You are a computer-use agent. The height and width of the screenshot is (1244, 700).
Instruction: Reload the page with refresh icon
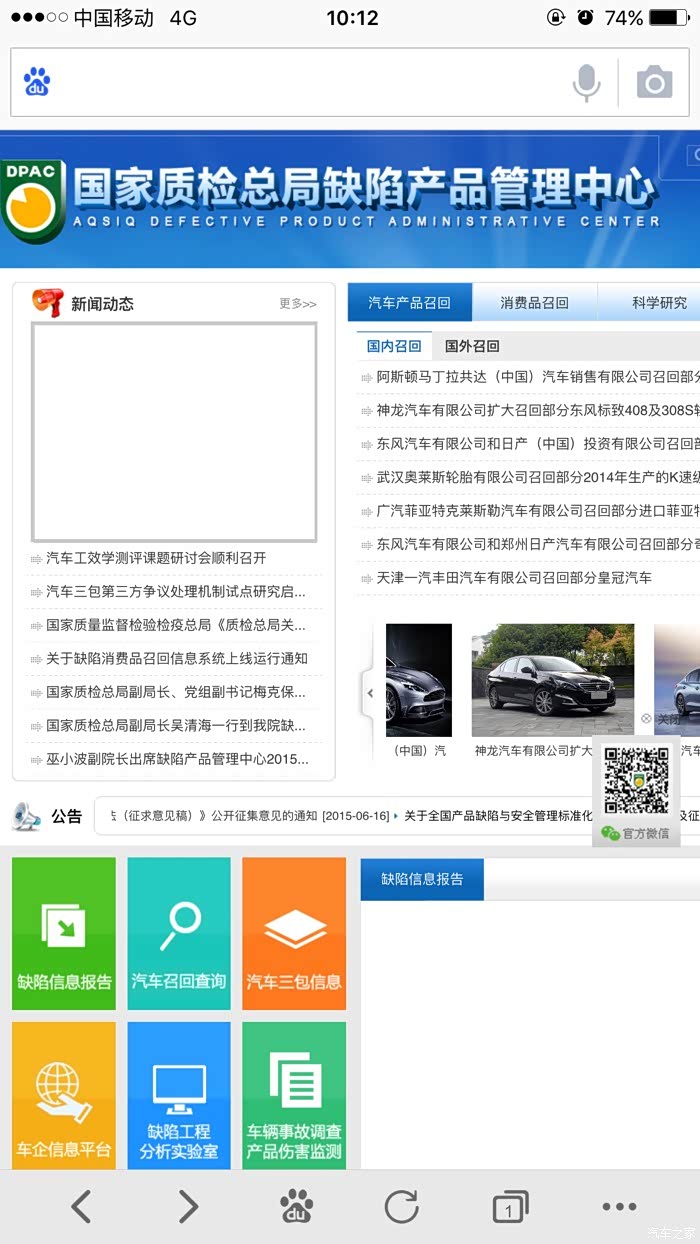coord(402,1207)
